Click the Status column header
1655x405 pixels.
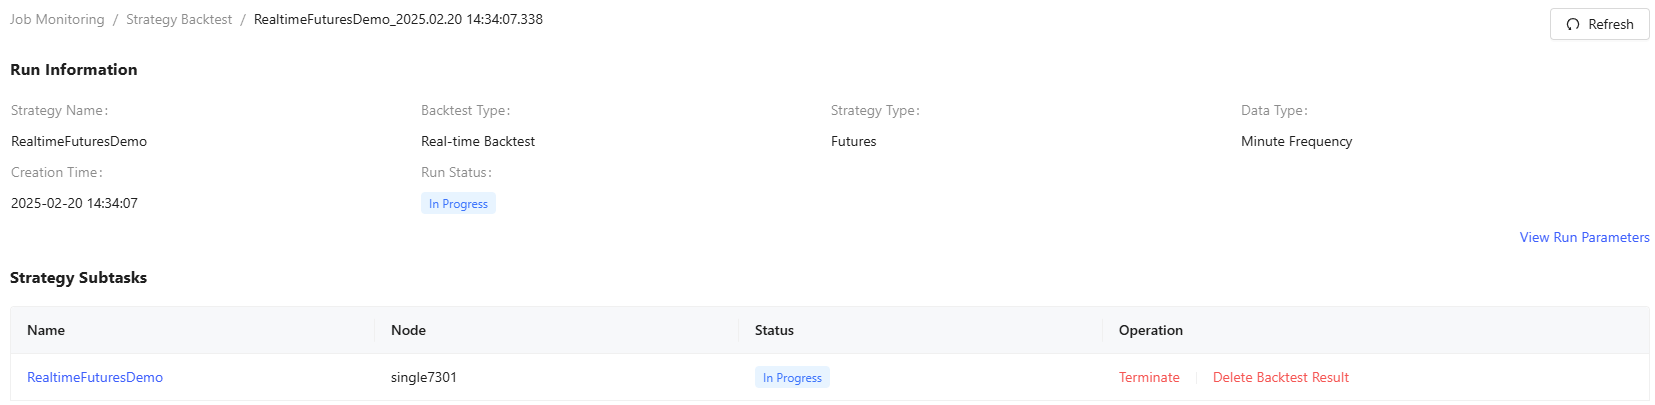pyautogui.click(x=774, y=330)
